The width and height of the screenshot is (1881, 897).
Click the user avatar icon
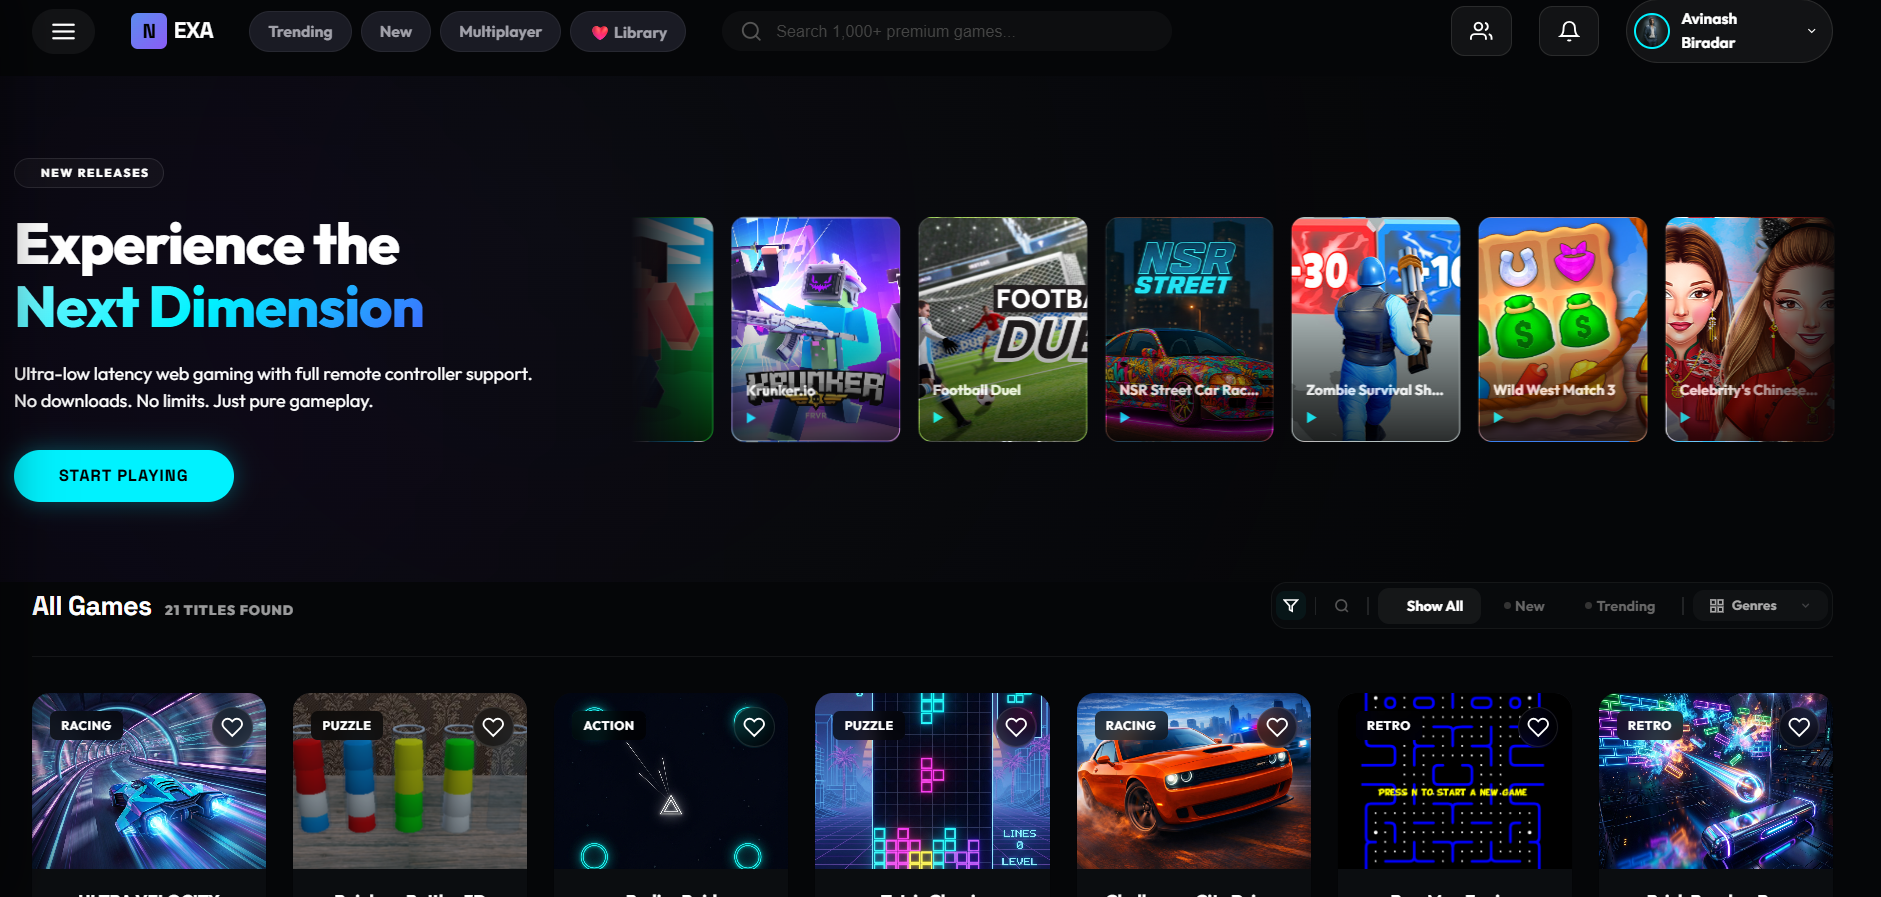coord(1652,31)
